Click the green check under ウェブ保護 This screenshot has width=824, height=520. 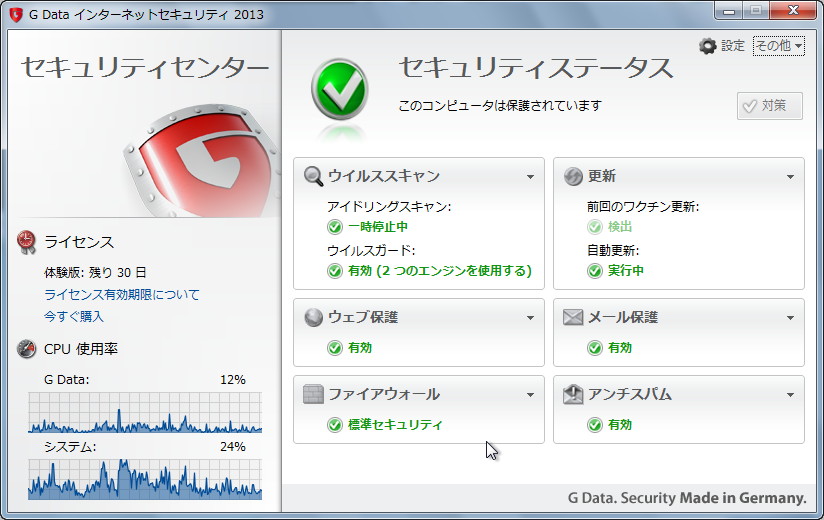pos(335,348)
